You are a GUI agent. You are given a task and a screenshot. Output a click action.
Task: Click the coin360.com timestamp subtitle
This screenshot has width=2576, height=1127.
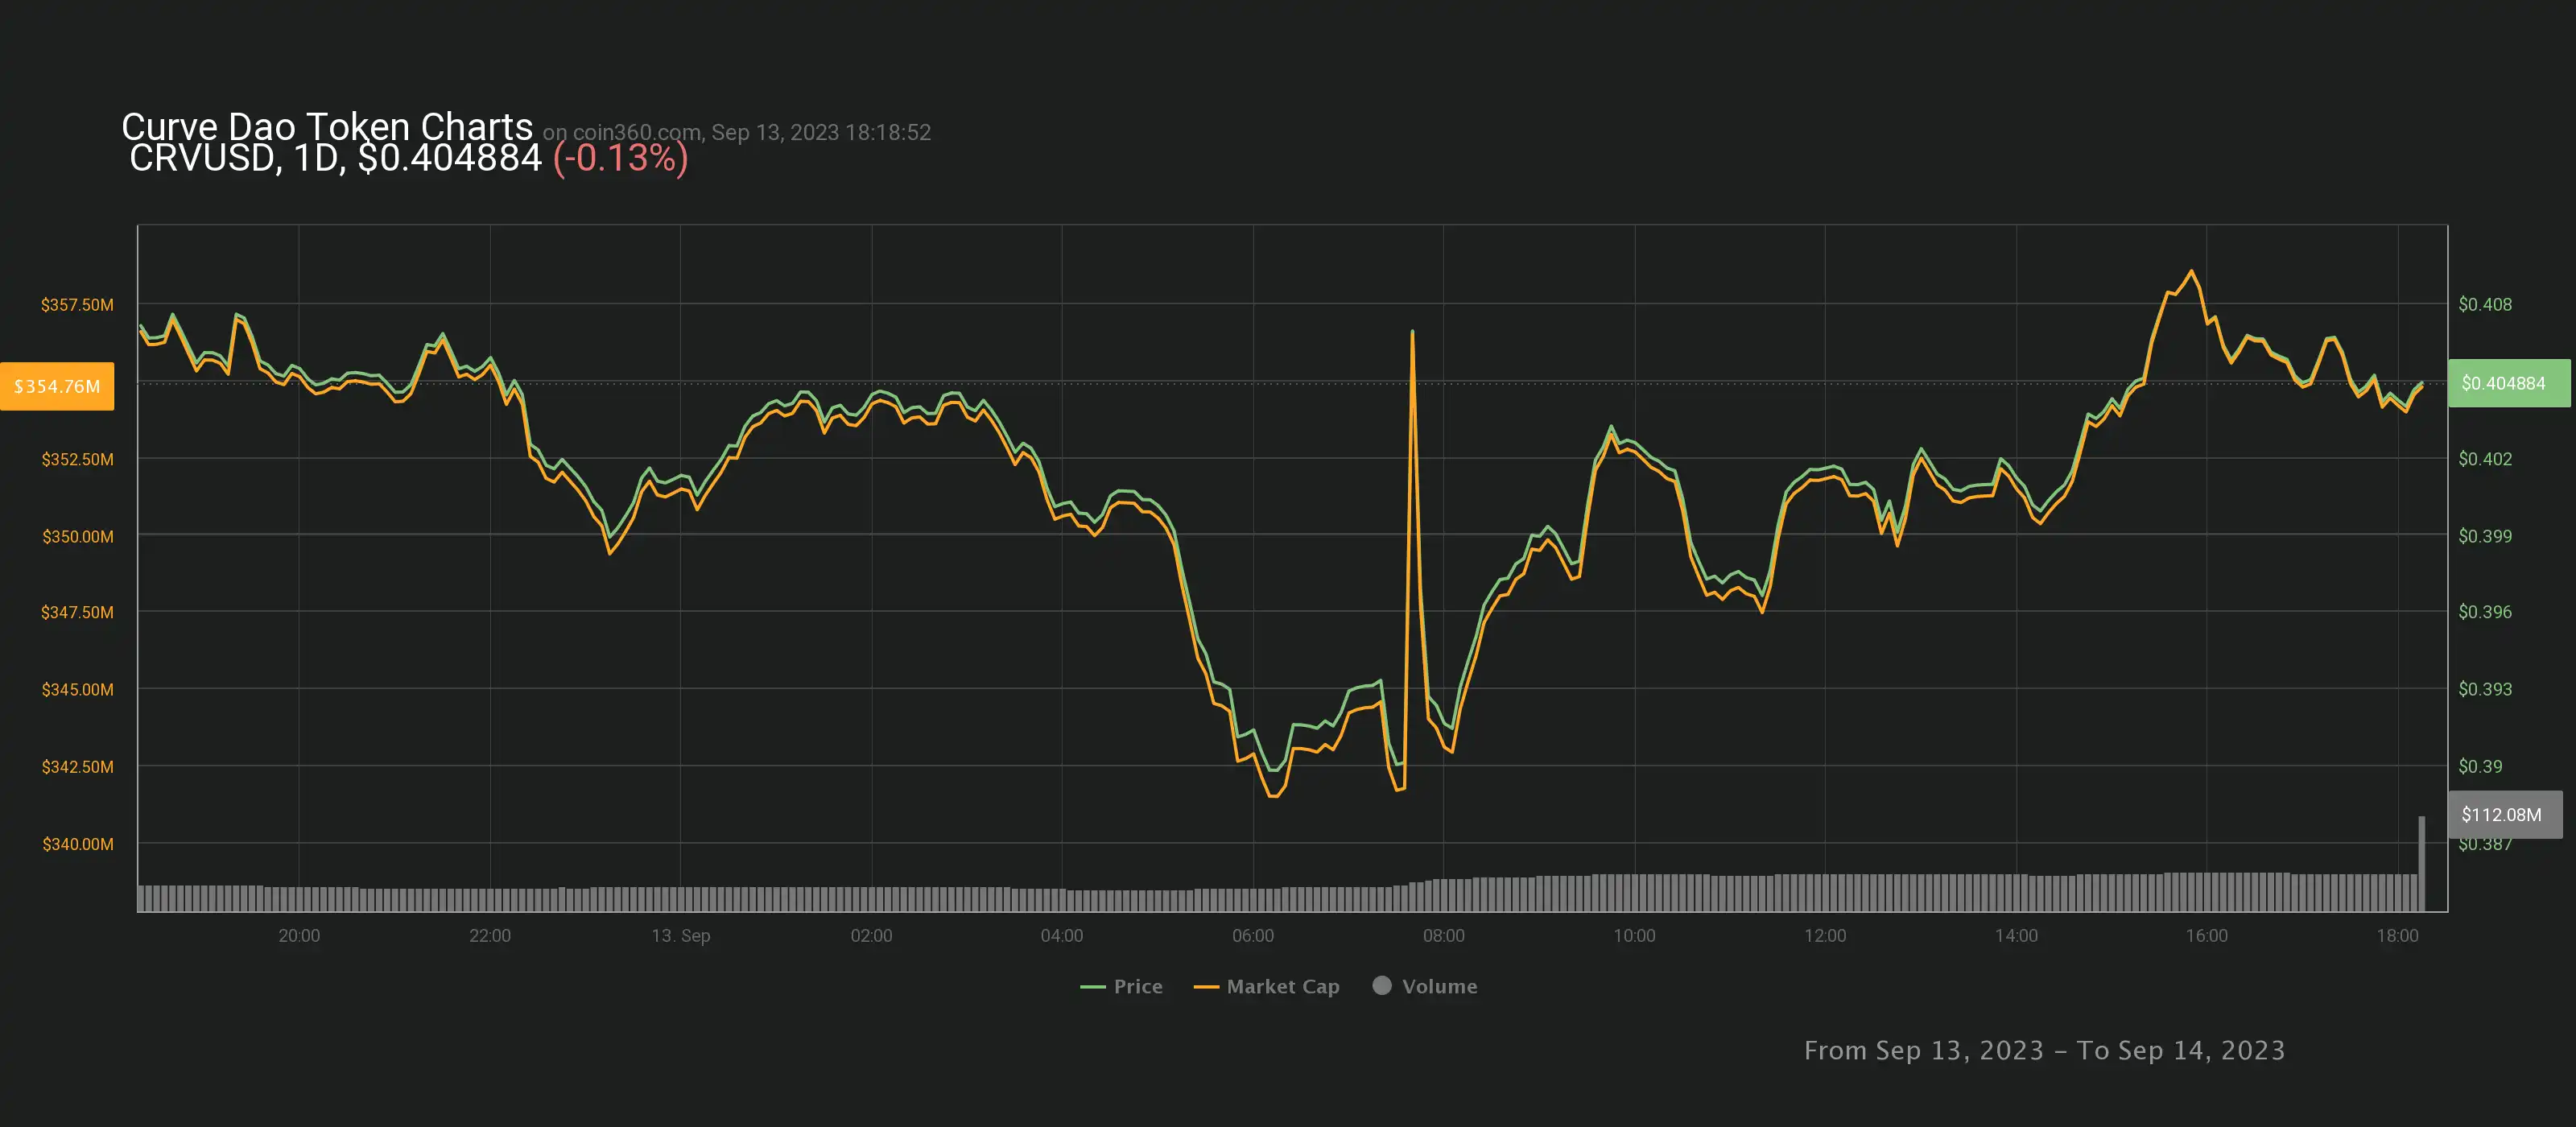(736, 132)
